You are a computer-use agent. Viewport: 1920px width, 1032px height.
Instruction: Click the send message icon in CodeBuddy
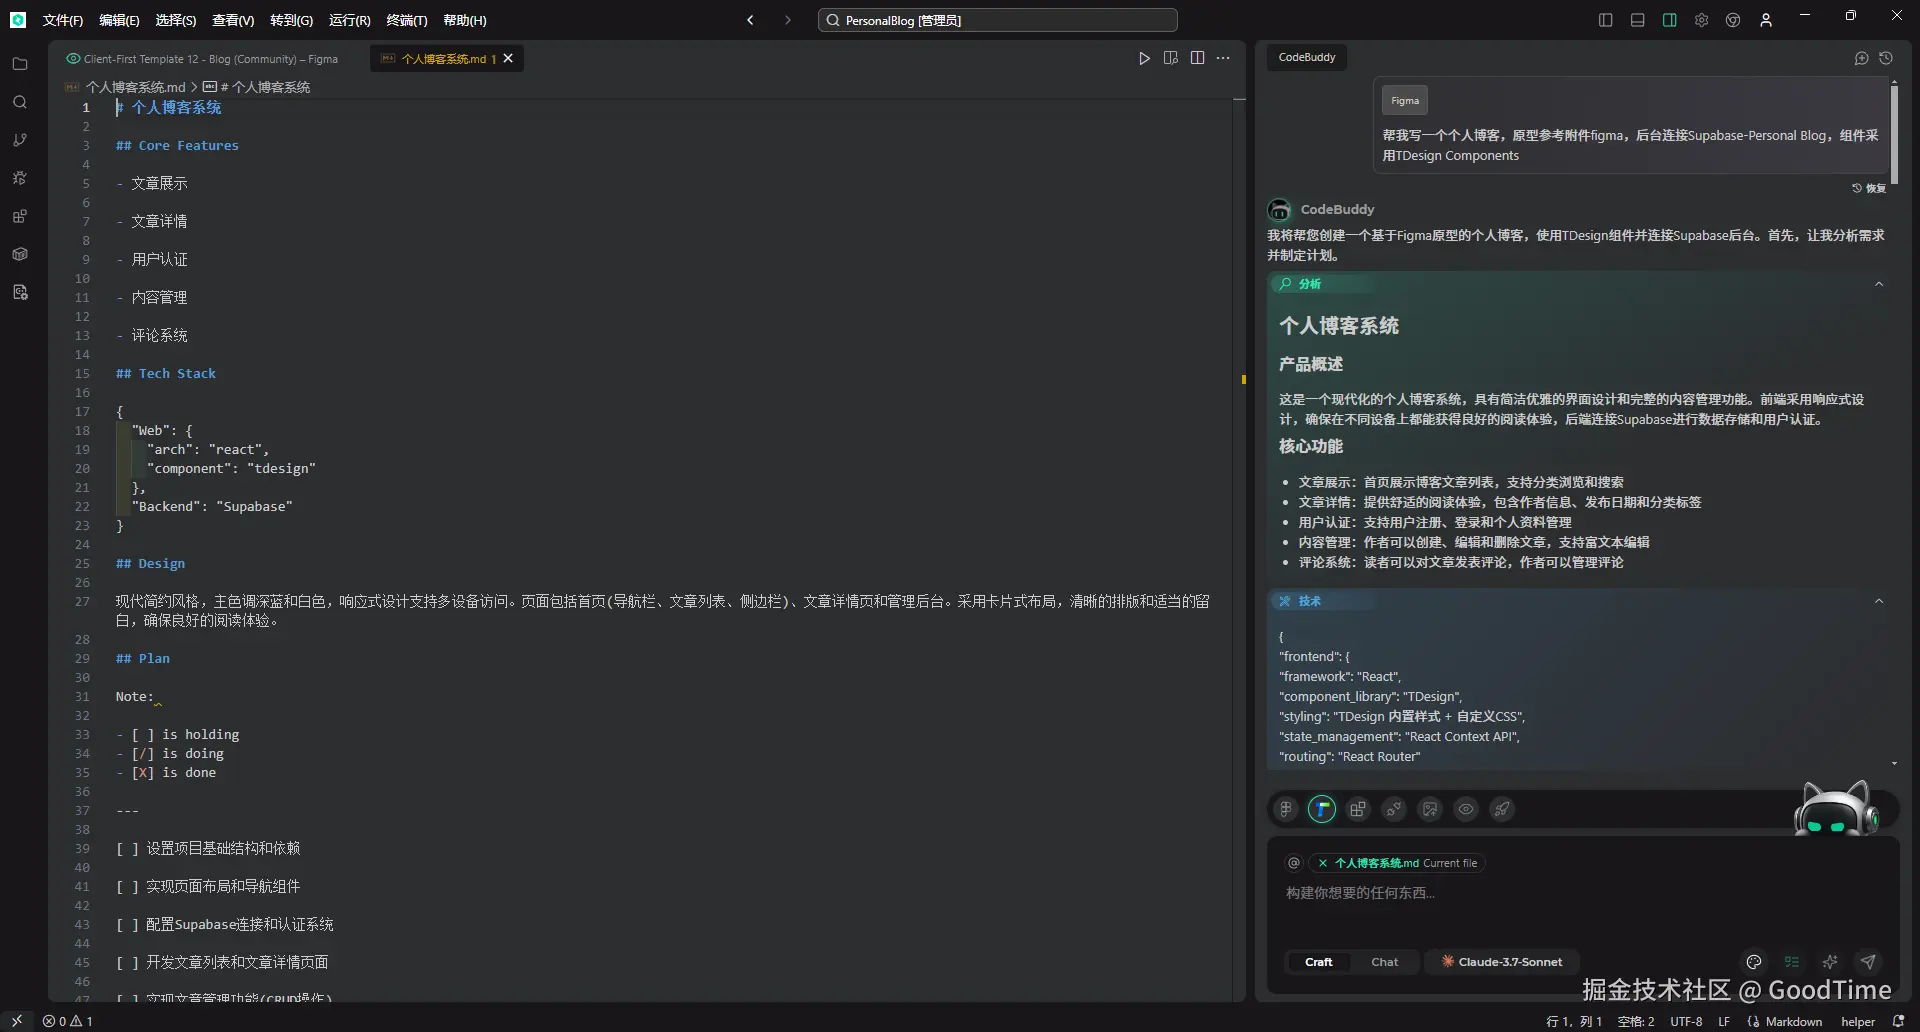(x=1867, y=962)
